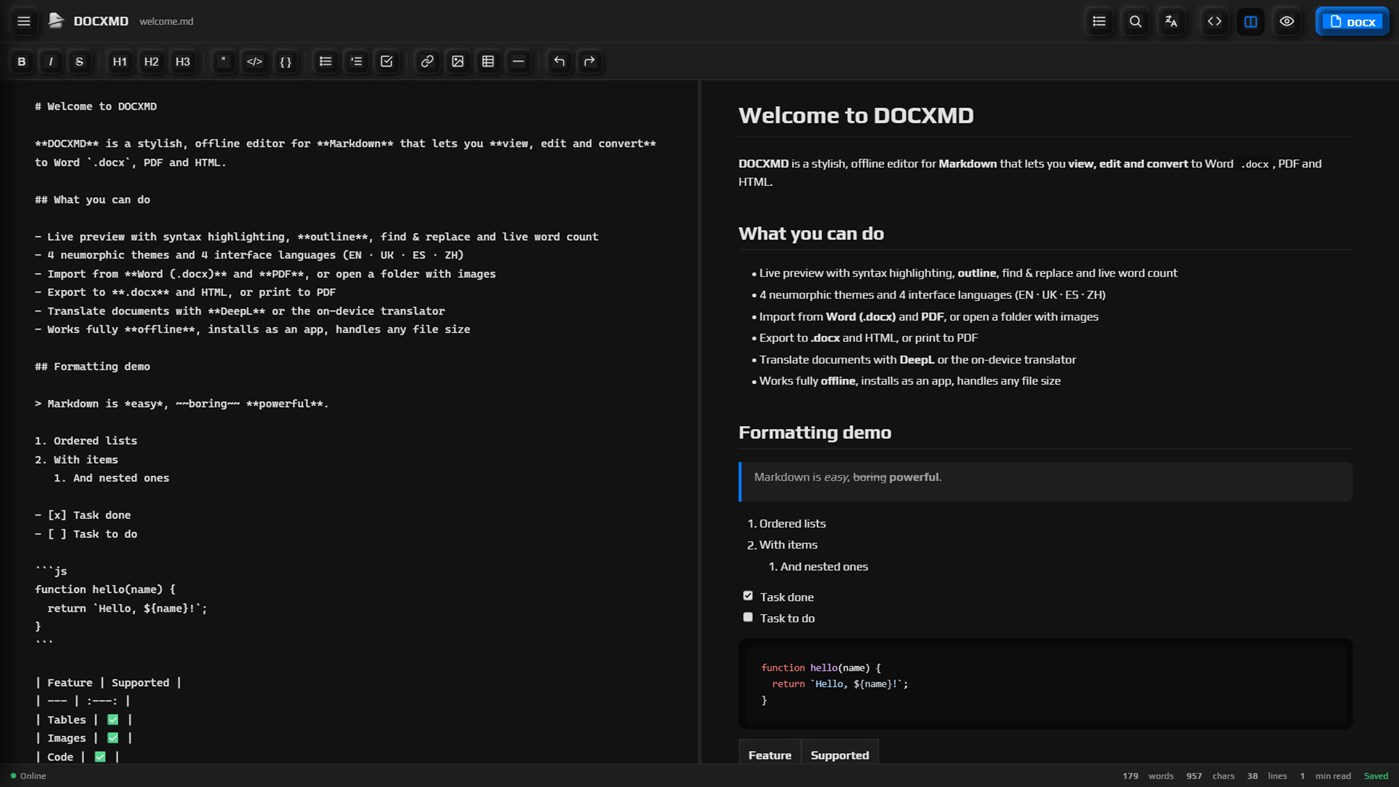Switch to preview-only eye view
The width and height of the screenshot is (1399, 787).
[1287, 21]
